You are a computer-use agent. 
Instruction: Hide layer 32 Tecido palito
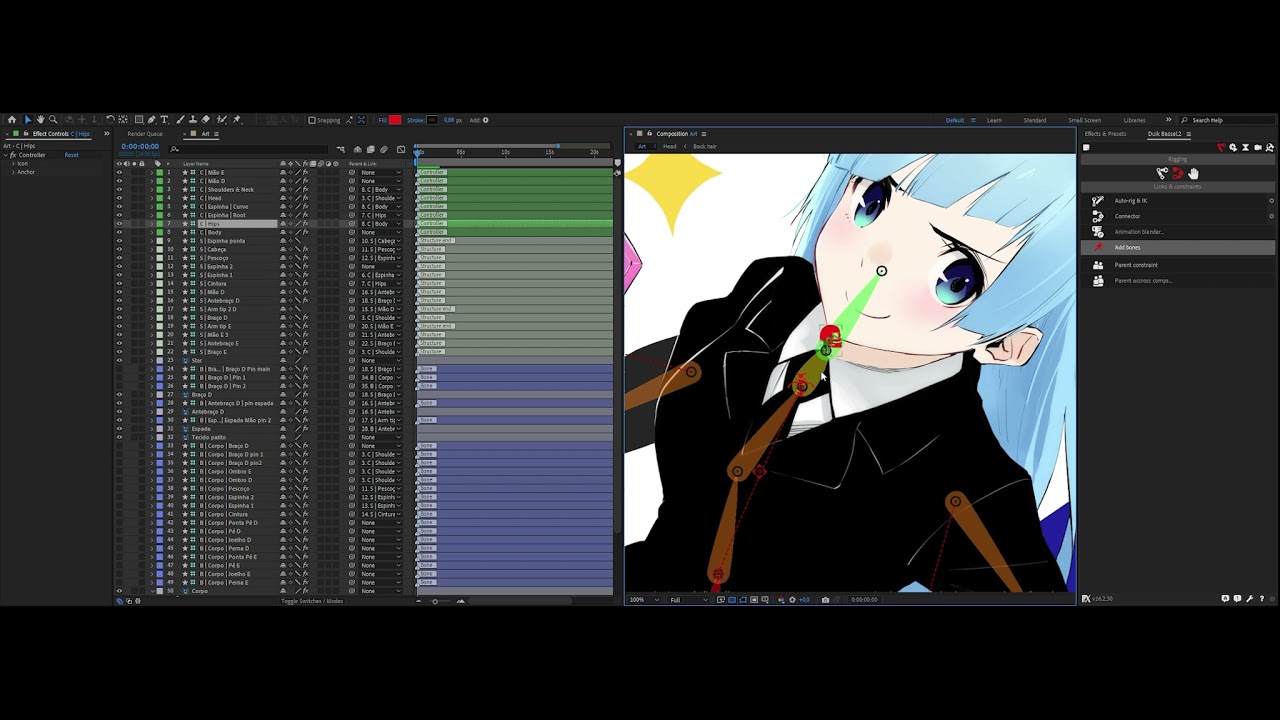(119, 437)
